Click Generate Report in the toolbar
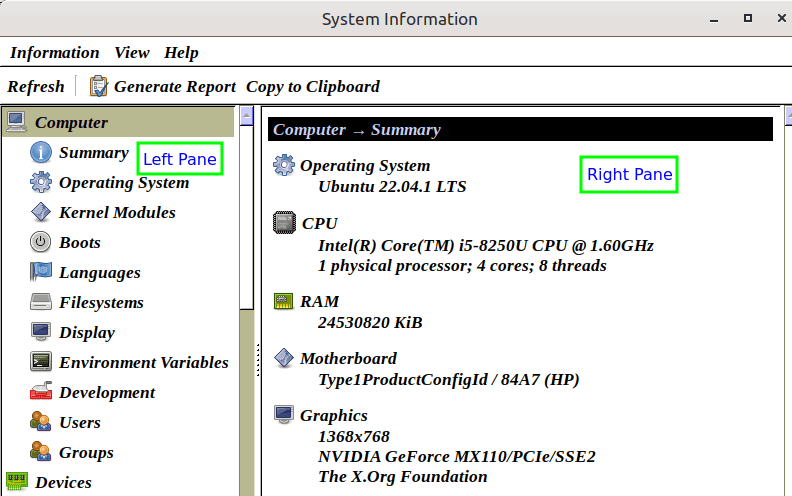The image size is (792, 496). [x=163, y=87]
